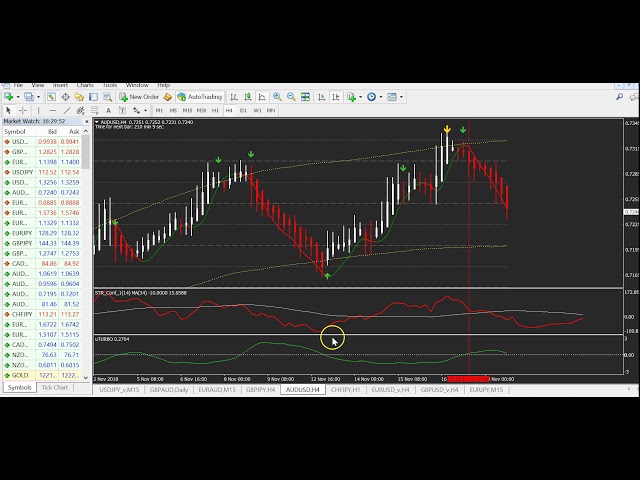Select the MN monthly timeframe button
The height and width of the screenshot is (480, 640).
coord(272,110)
